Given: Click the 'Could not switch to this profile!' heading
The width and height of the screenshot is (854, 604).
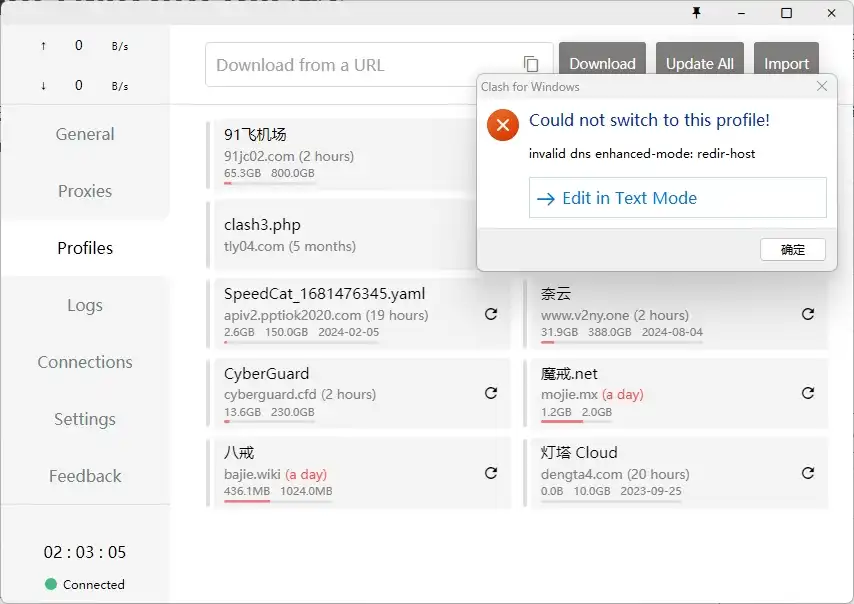Looking at the screenshot, I should click(x=649, y=120).
